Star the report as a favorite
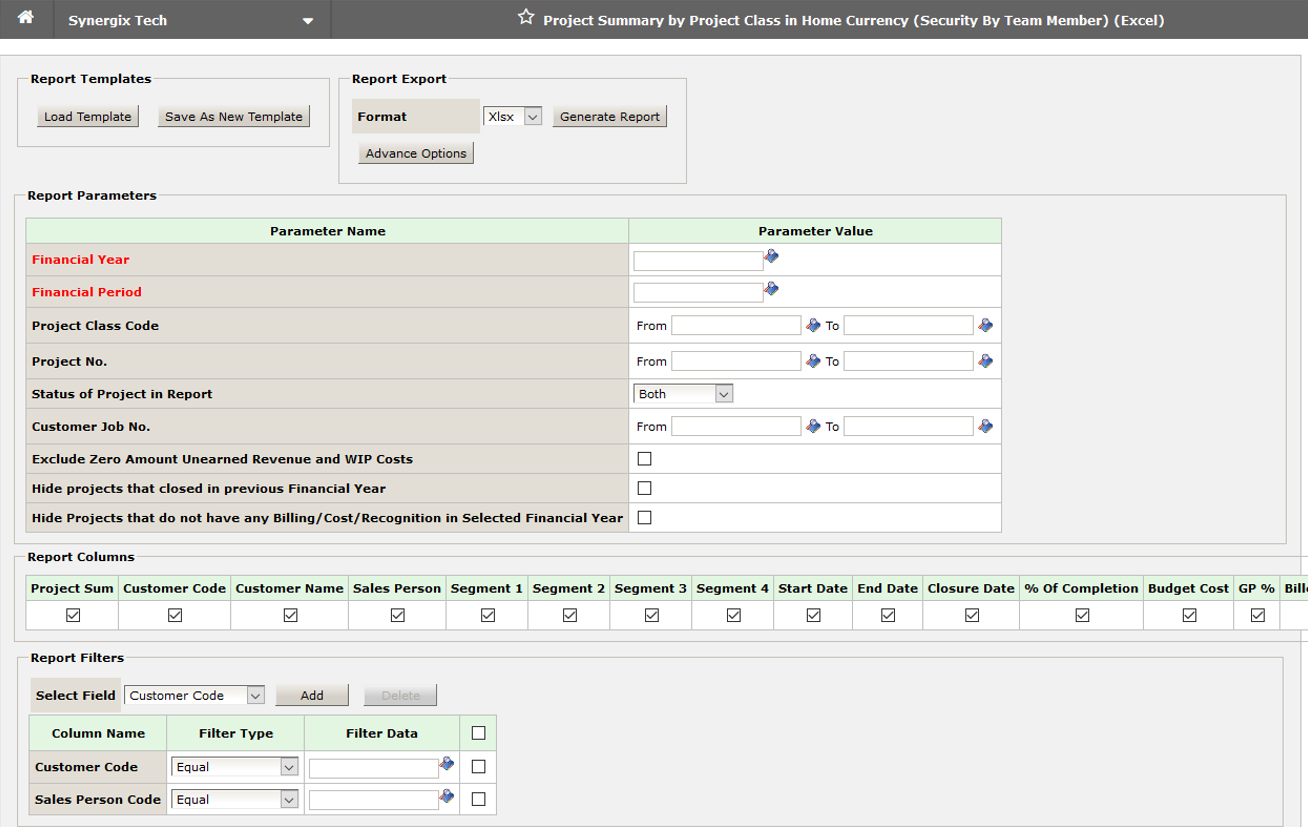The height and width of the screenshot is (827, 1308). click(x=525, y=16)
